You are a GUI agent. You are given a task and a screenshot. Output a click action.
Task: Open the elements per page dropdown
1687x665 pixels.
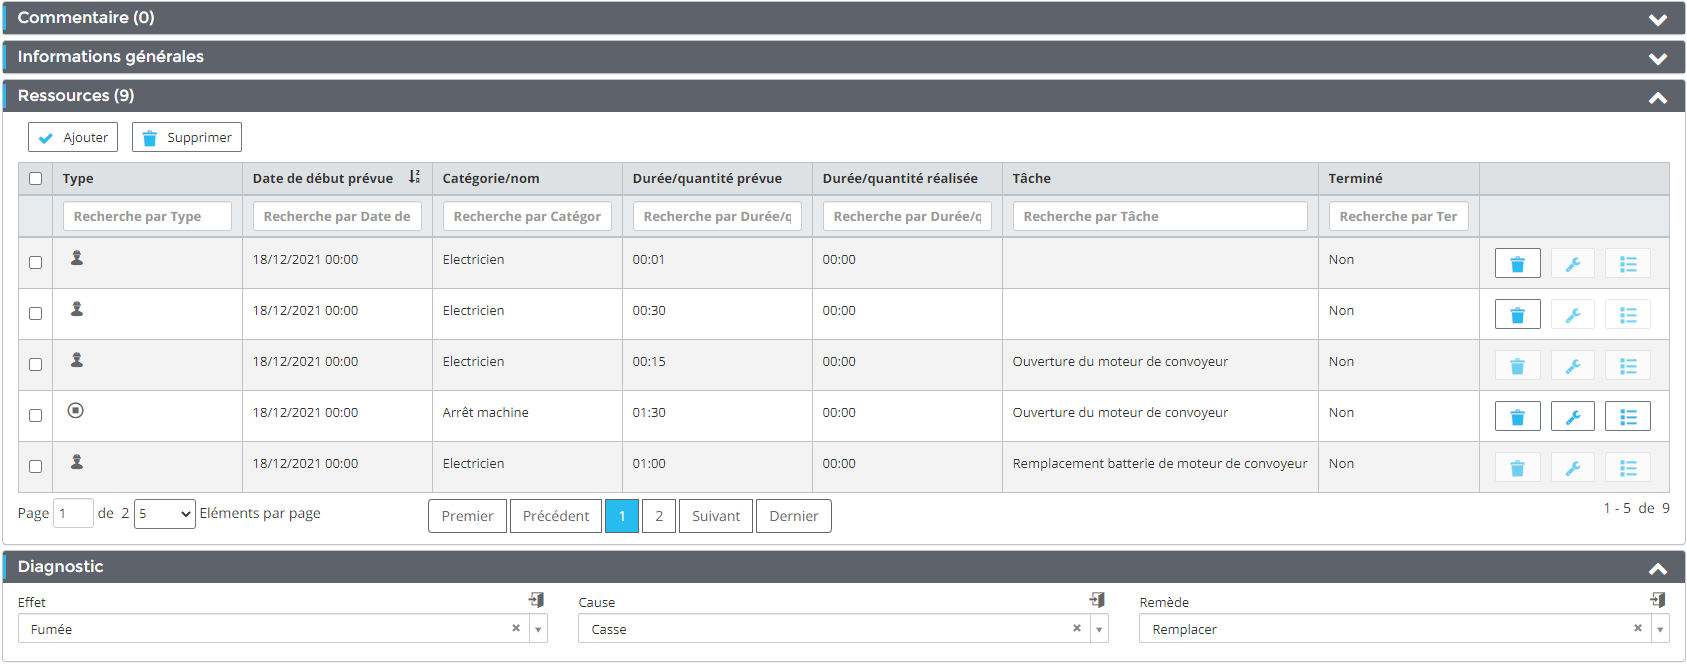point(165,514)
